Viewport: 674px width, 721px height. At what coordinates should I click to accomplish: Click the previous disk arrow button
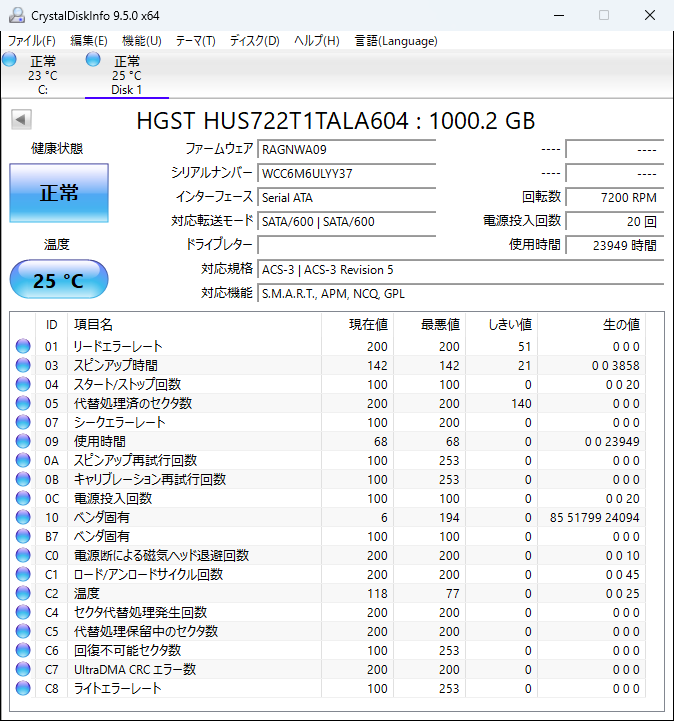point(20,120)
